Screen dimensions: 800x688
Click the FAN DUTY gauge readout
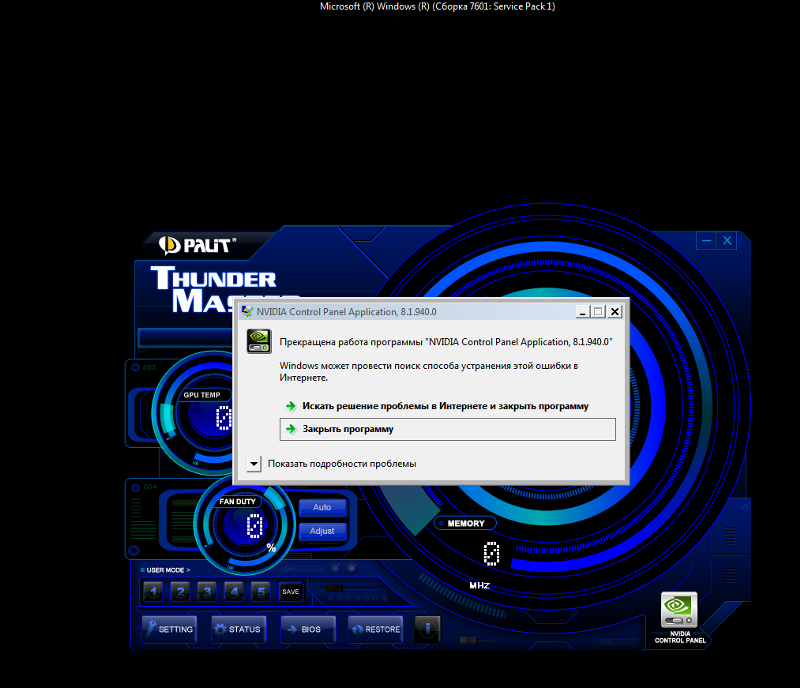(x=254, y=526)
